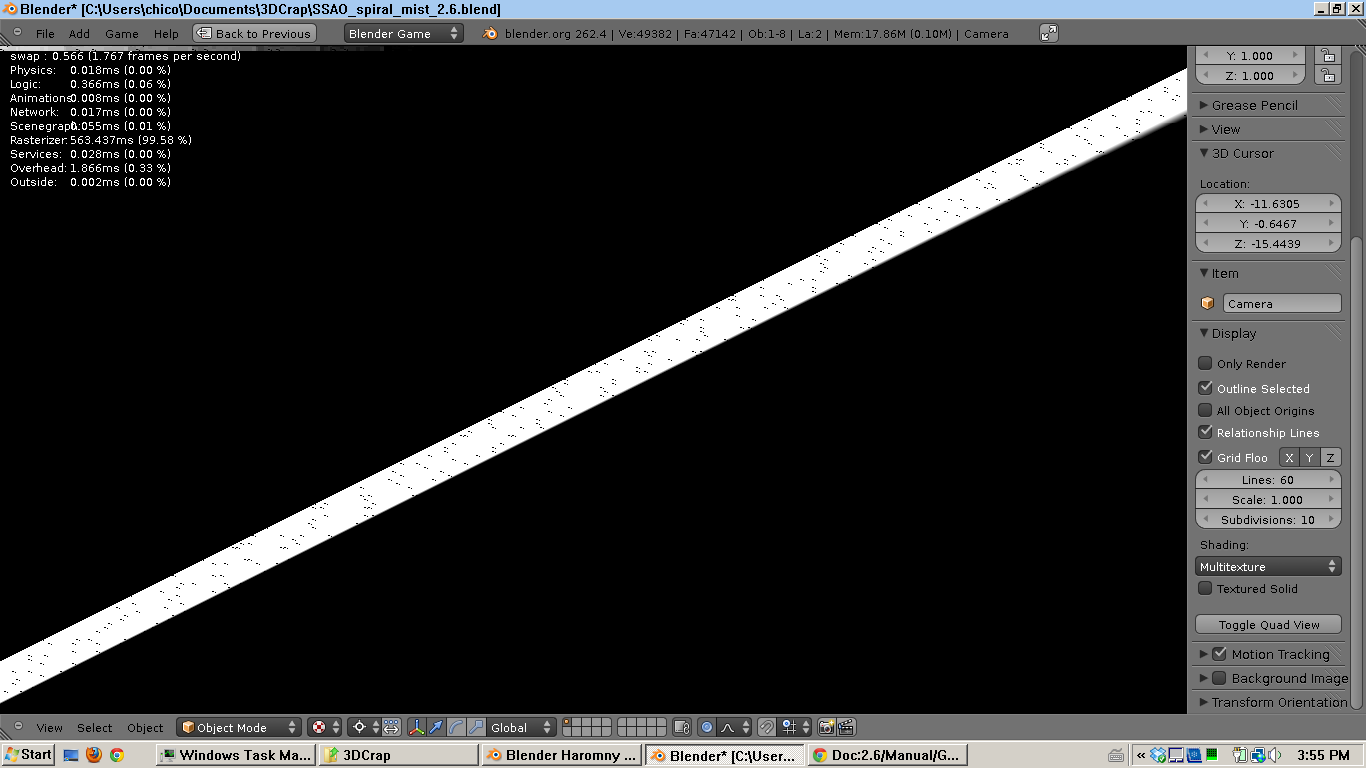Uncheck the Grid Floor checkbox
This screenshot has width=1366, height=768.
(1205, 457)
